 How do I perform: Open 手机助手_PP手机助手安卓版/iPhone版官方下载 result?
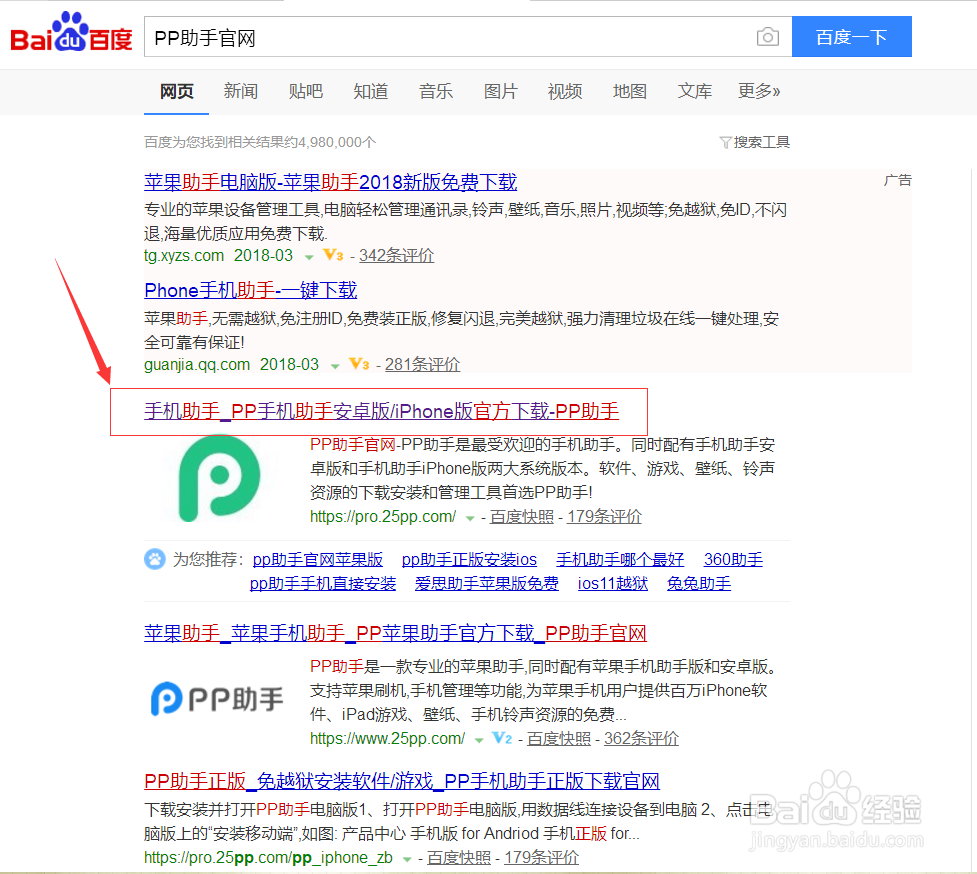pos(381,412)
